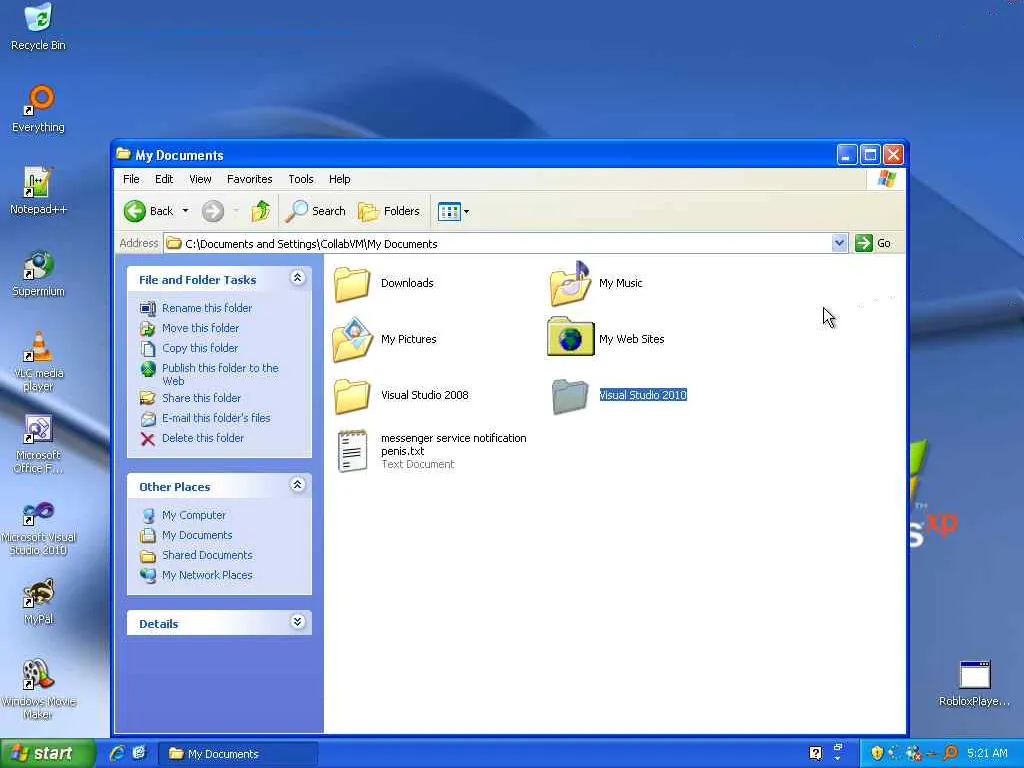Open the Tools menu
The width and height of the screenshot is (1024, 768).
301,179
